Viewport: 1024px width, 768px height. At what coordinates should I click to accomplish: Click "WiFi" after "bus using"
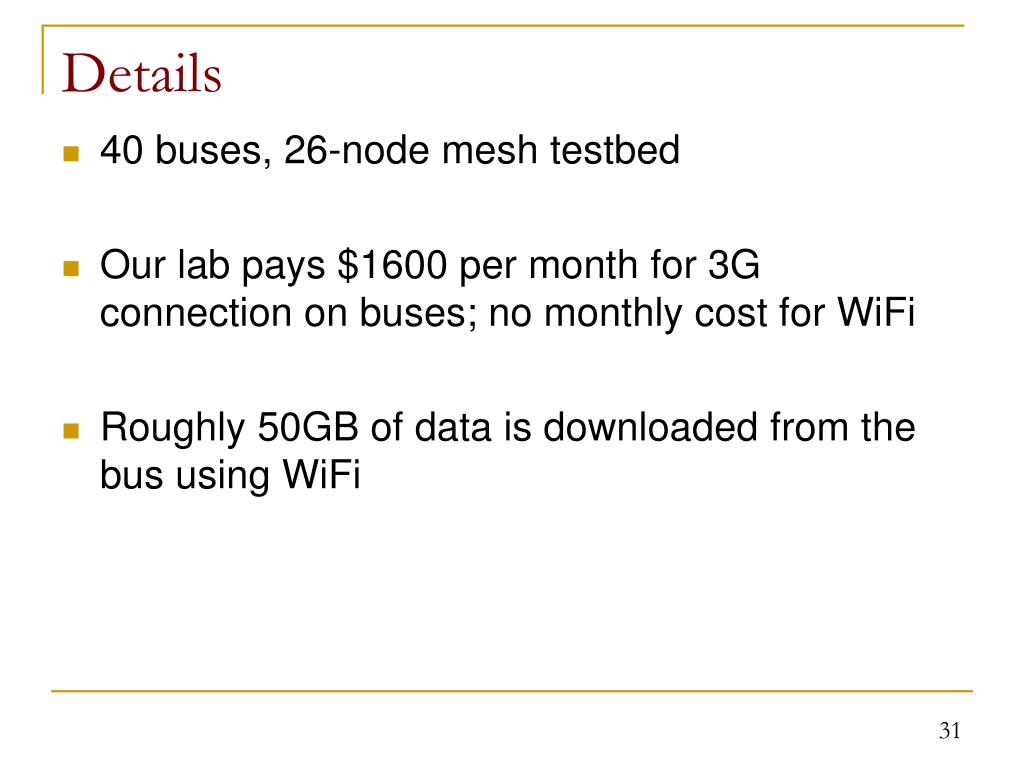(x=321, y=474)
